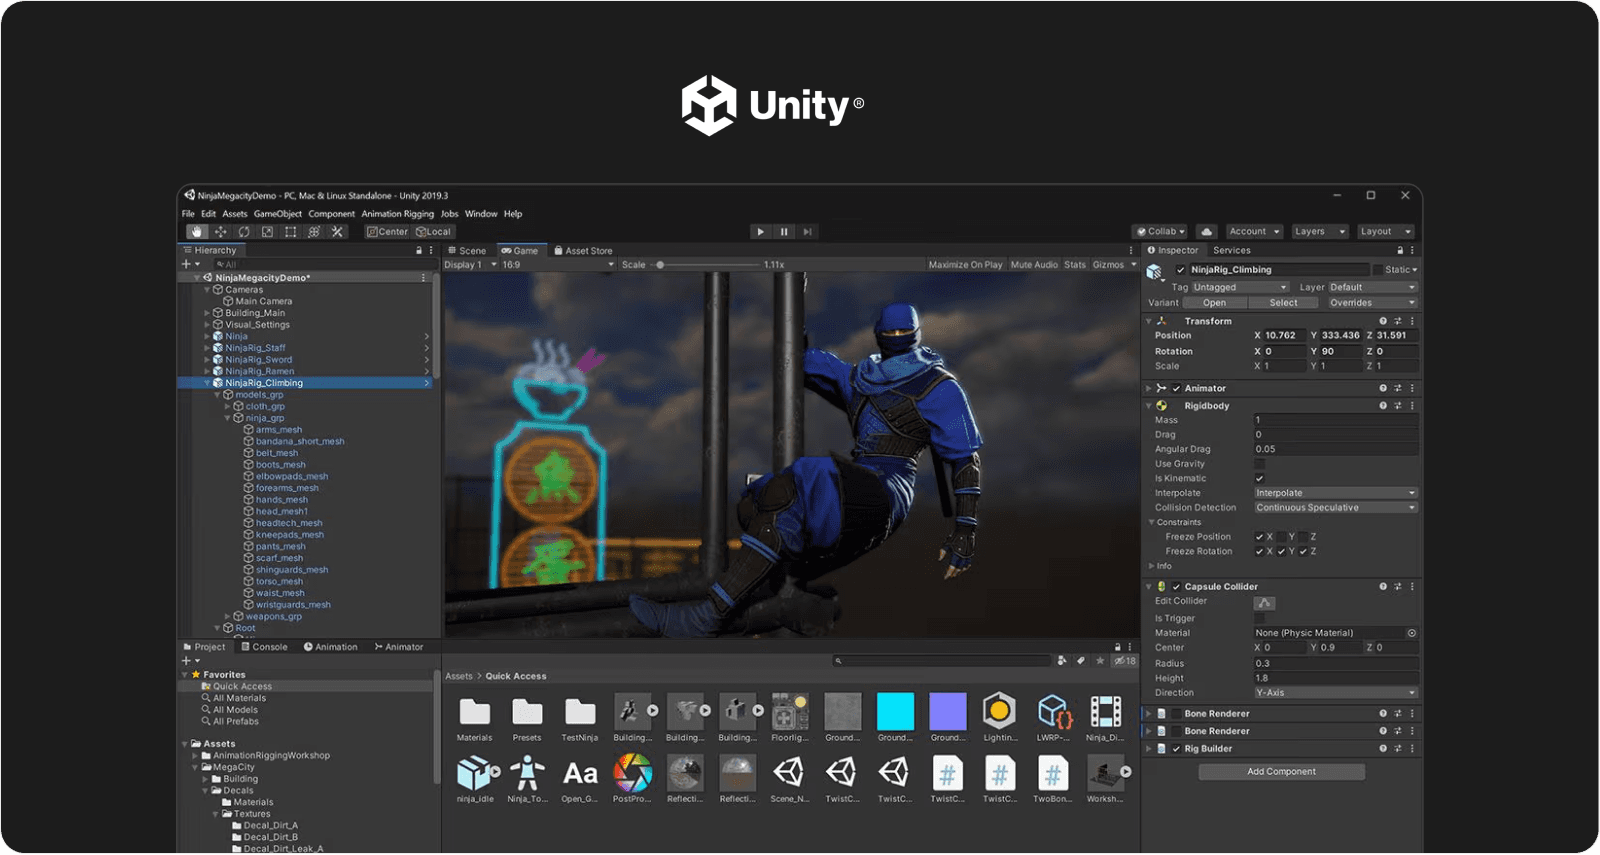Click the Edit Collider icon button

click(x=1265, y=603)
